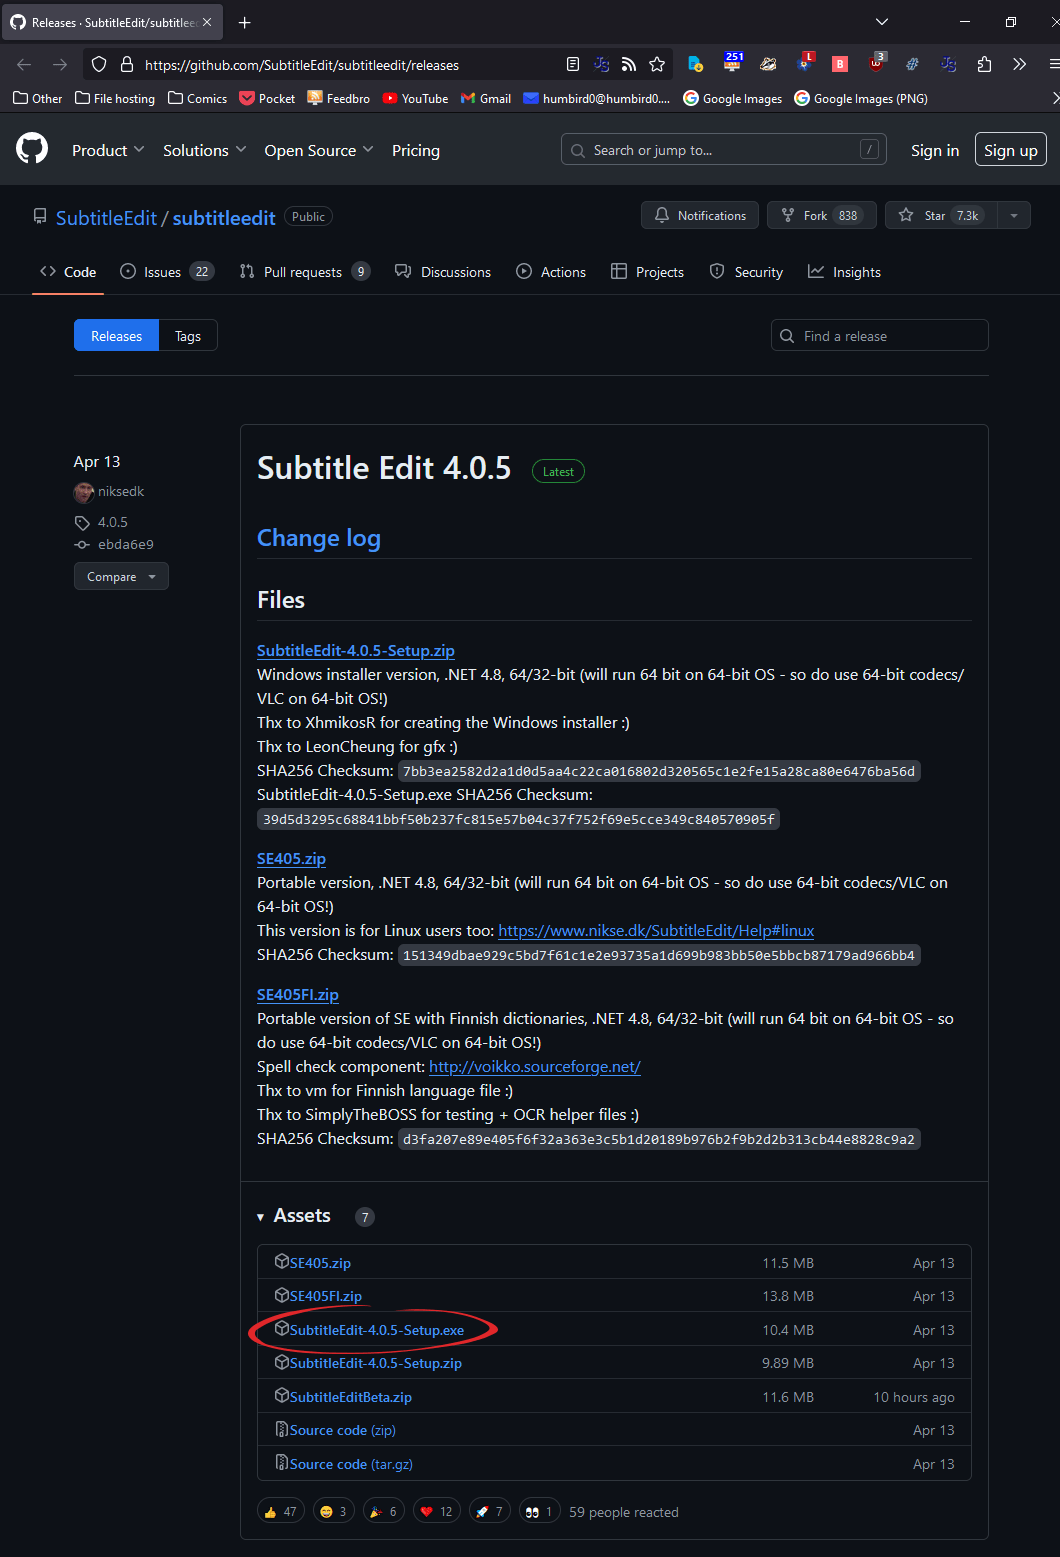Screen dimensions: 1060x1557
Task: Toggle the thumbs up reaction
Action: 280,1511
